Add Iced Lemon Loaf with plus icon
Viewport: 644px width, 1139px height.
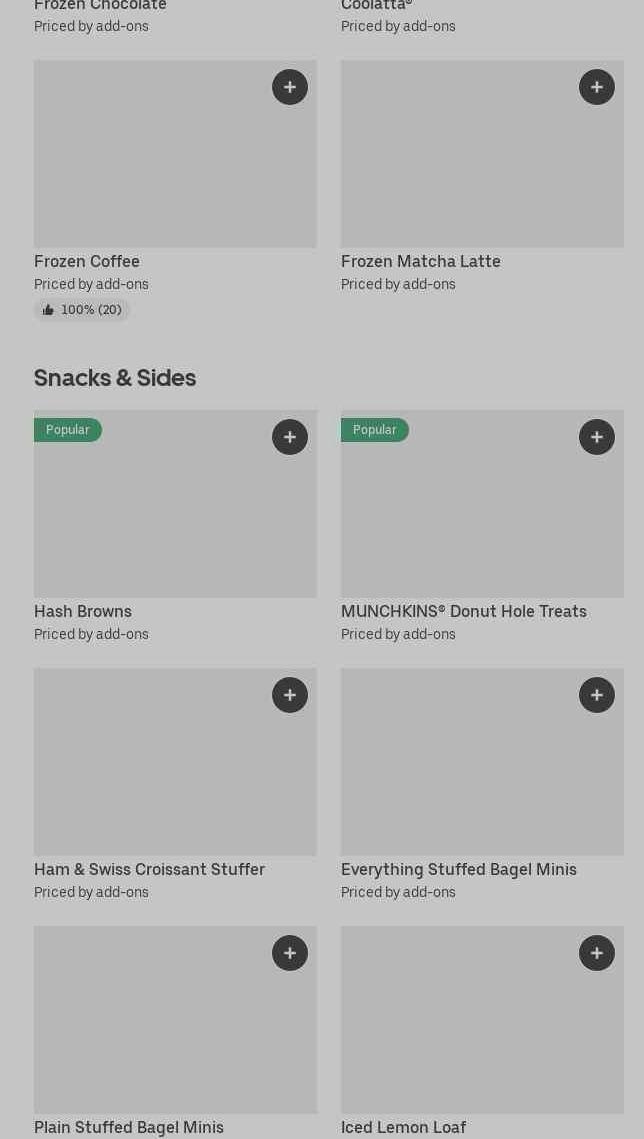click(597, 953)
